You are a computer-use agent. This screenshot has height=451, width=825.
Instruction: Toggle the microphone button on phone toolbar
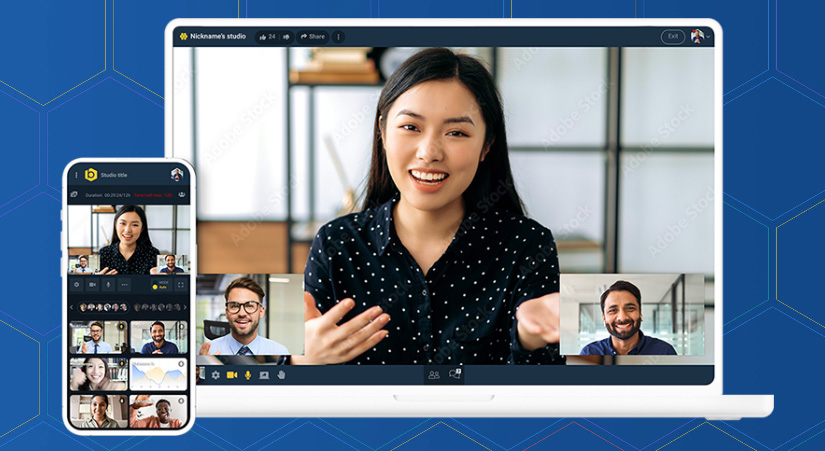108,285
